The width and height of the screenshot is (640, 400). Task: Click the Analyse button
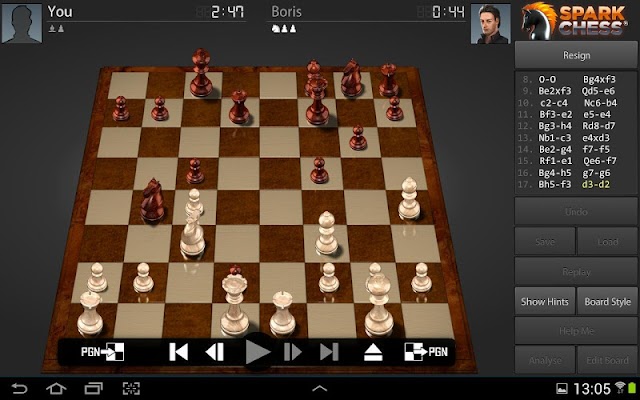tap(545, 360)
